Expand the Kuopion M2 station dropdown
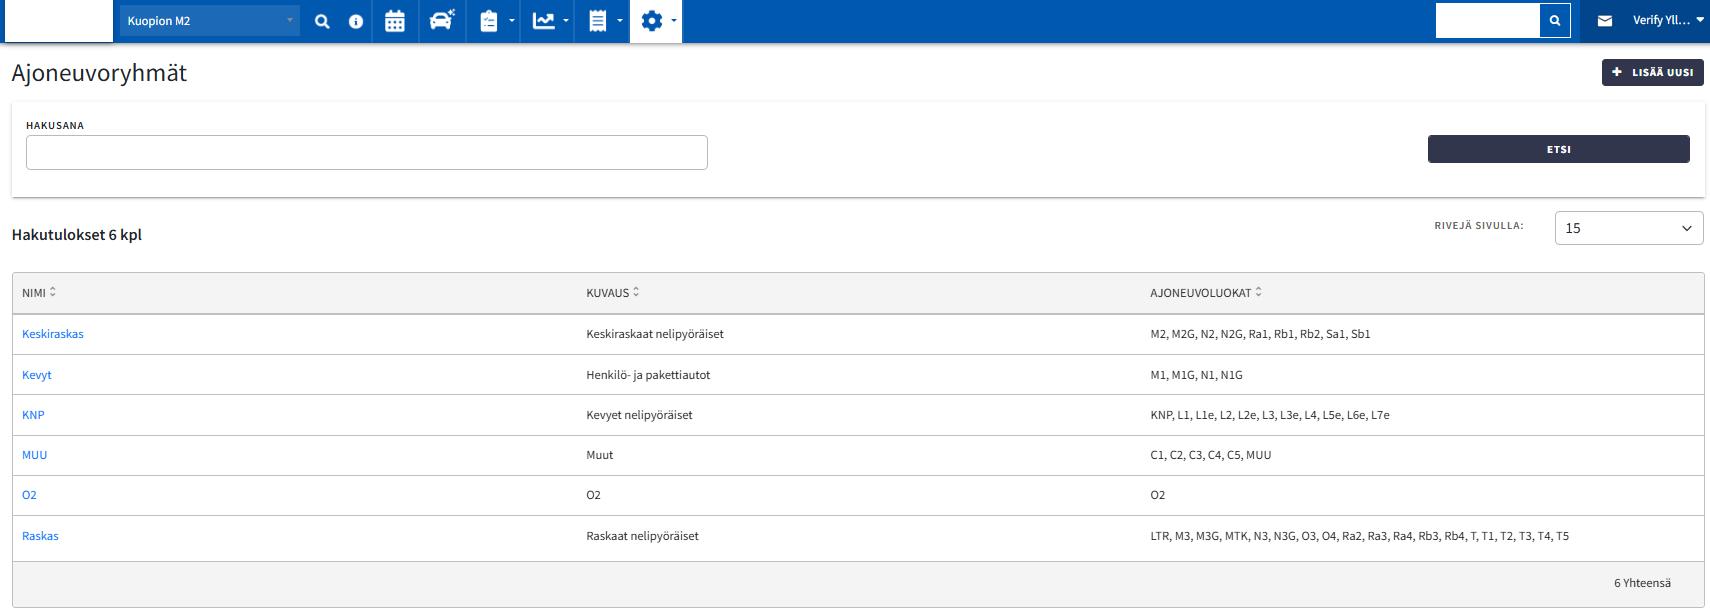The height and width of the screenshot is (613, 1710). (209, 21)
